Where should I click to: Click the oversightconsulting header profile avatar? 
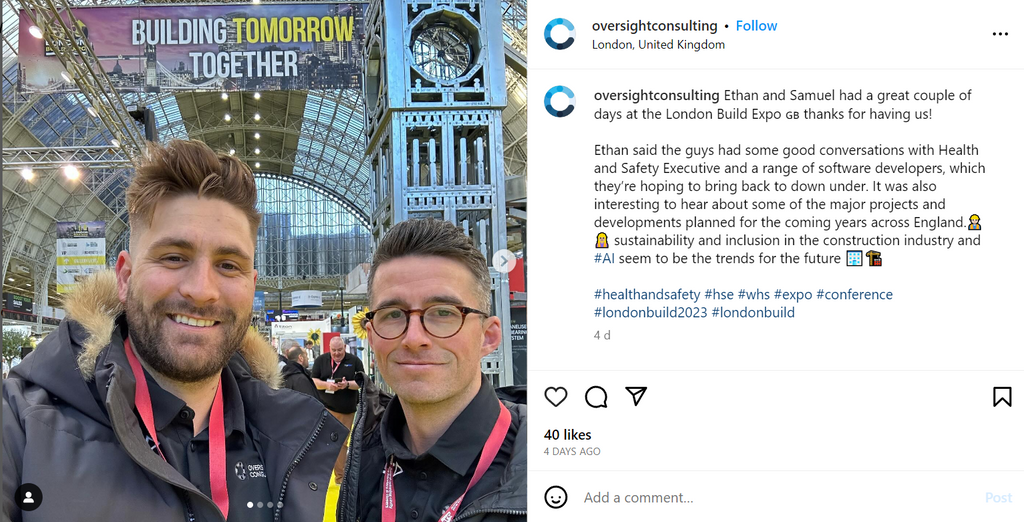tap(560, 34)
